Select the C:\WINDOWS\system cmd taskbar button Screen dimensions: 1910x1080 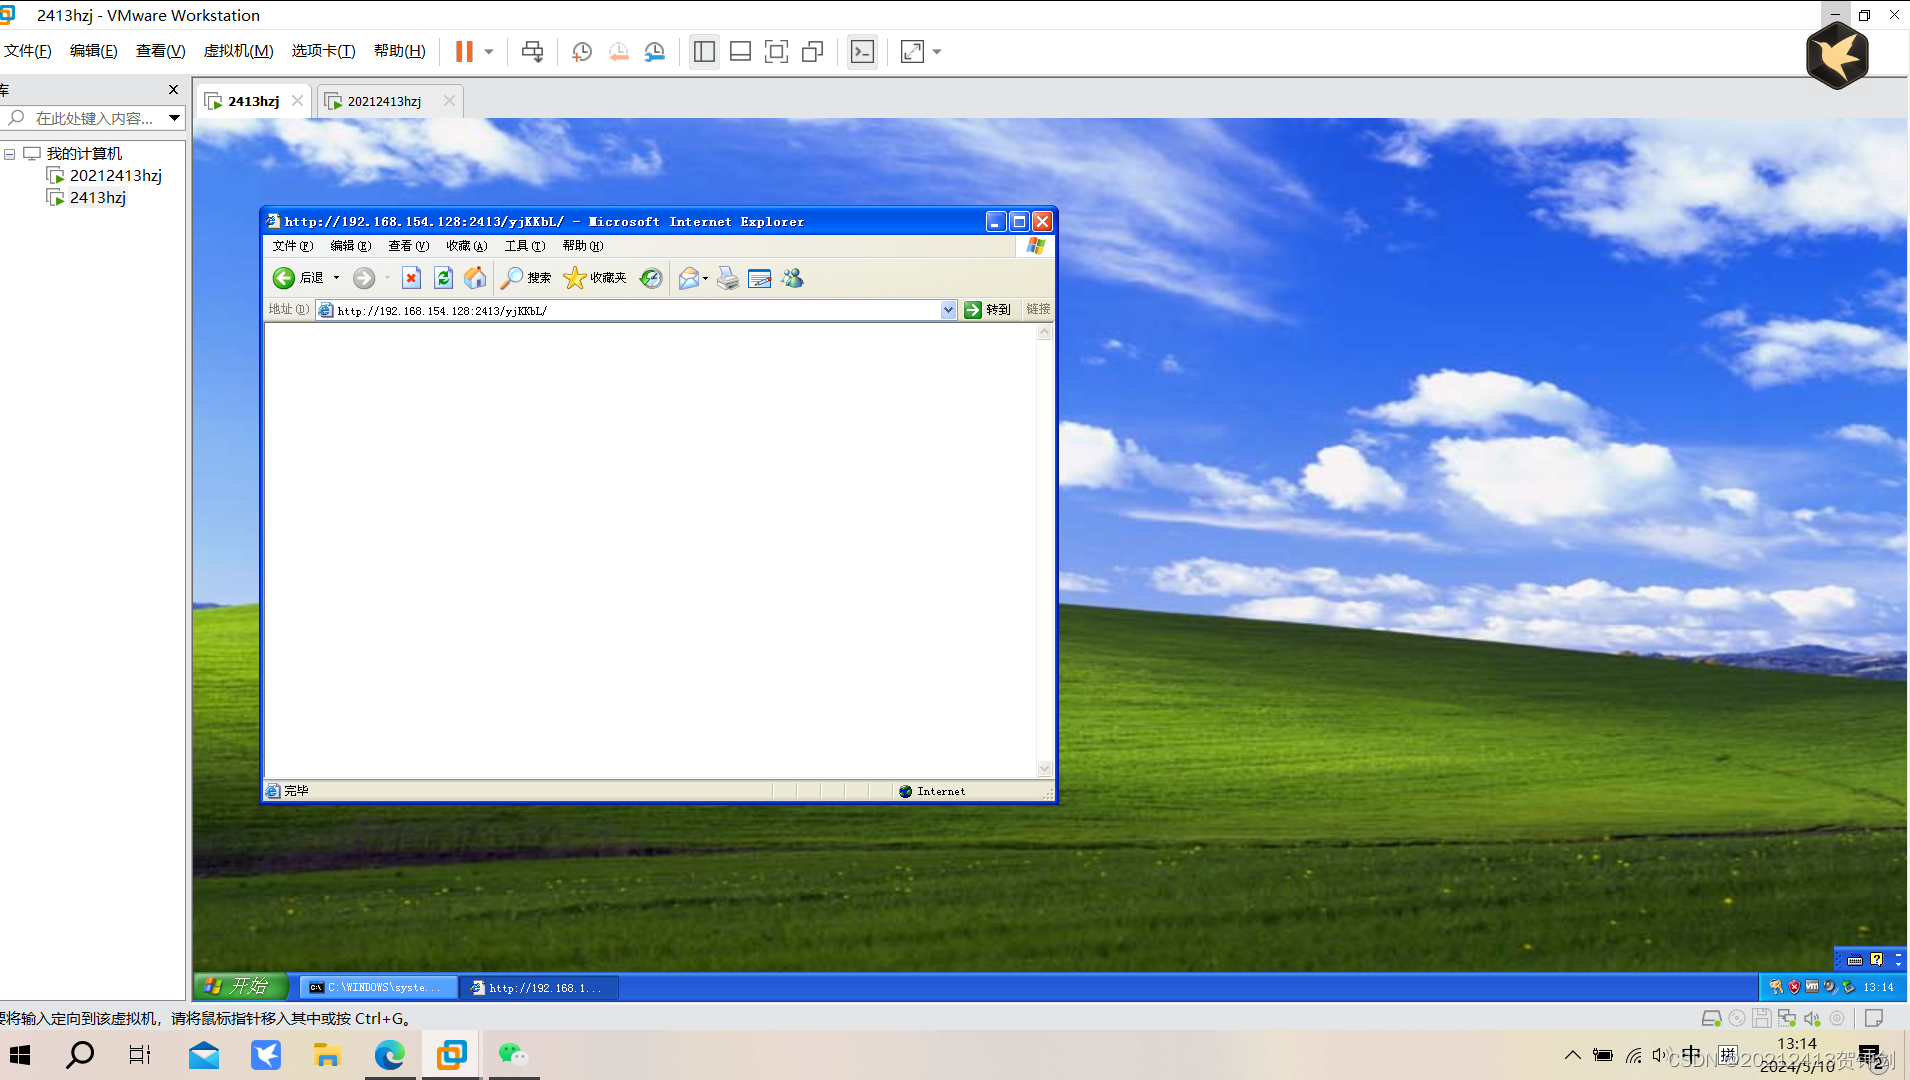(378, 988)
